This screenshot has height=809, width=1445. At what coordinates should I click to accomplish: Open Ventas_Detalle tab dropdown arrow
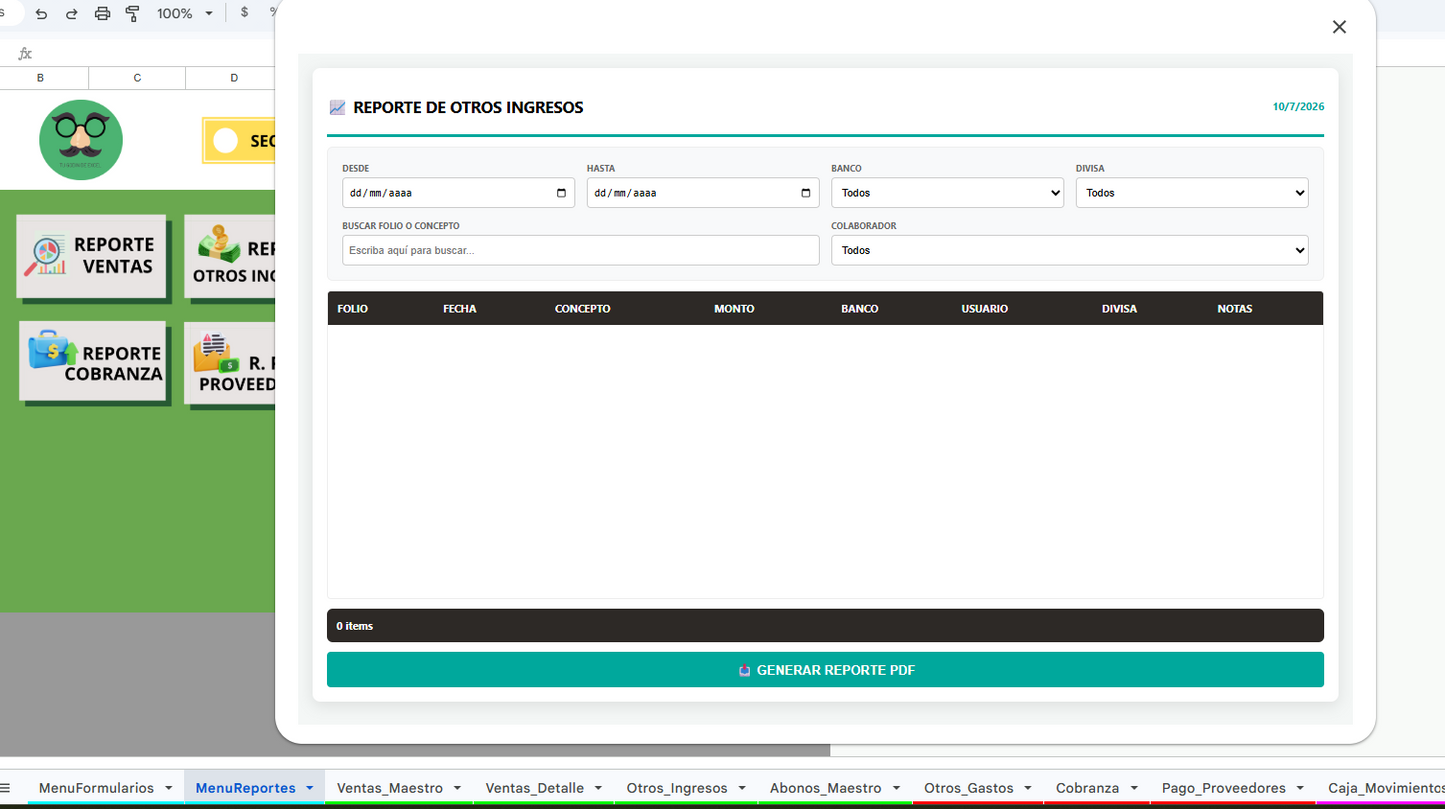[599, 788]
